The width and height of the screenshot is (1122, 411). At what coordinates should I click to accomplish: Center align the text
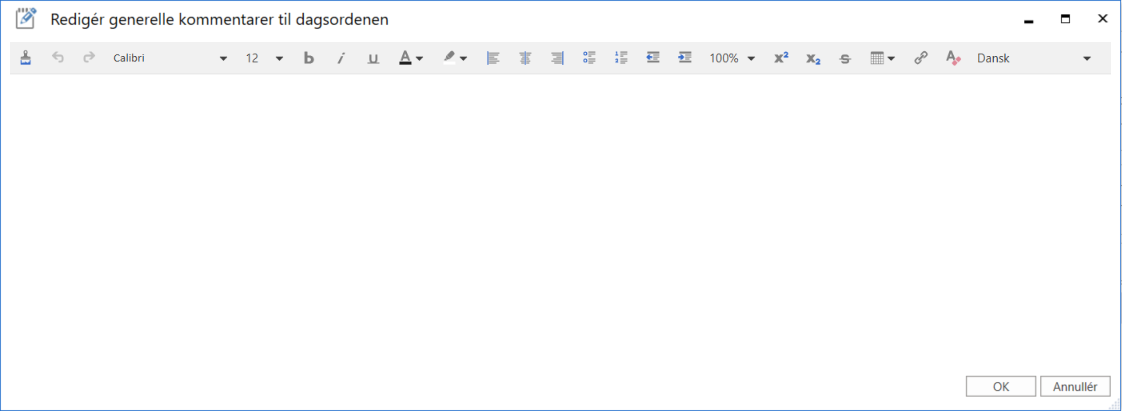(525, 58)
